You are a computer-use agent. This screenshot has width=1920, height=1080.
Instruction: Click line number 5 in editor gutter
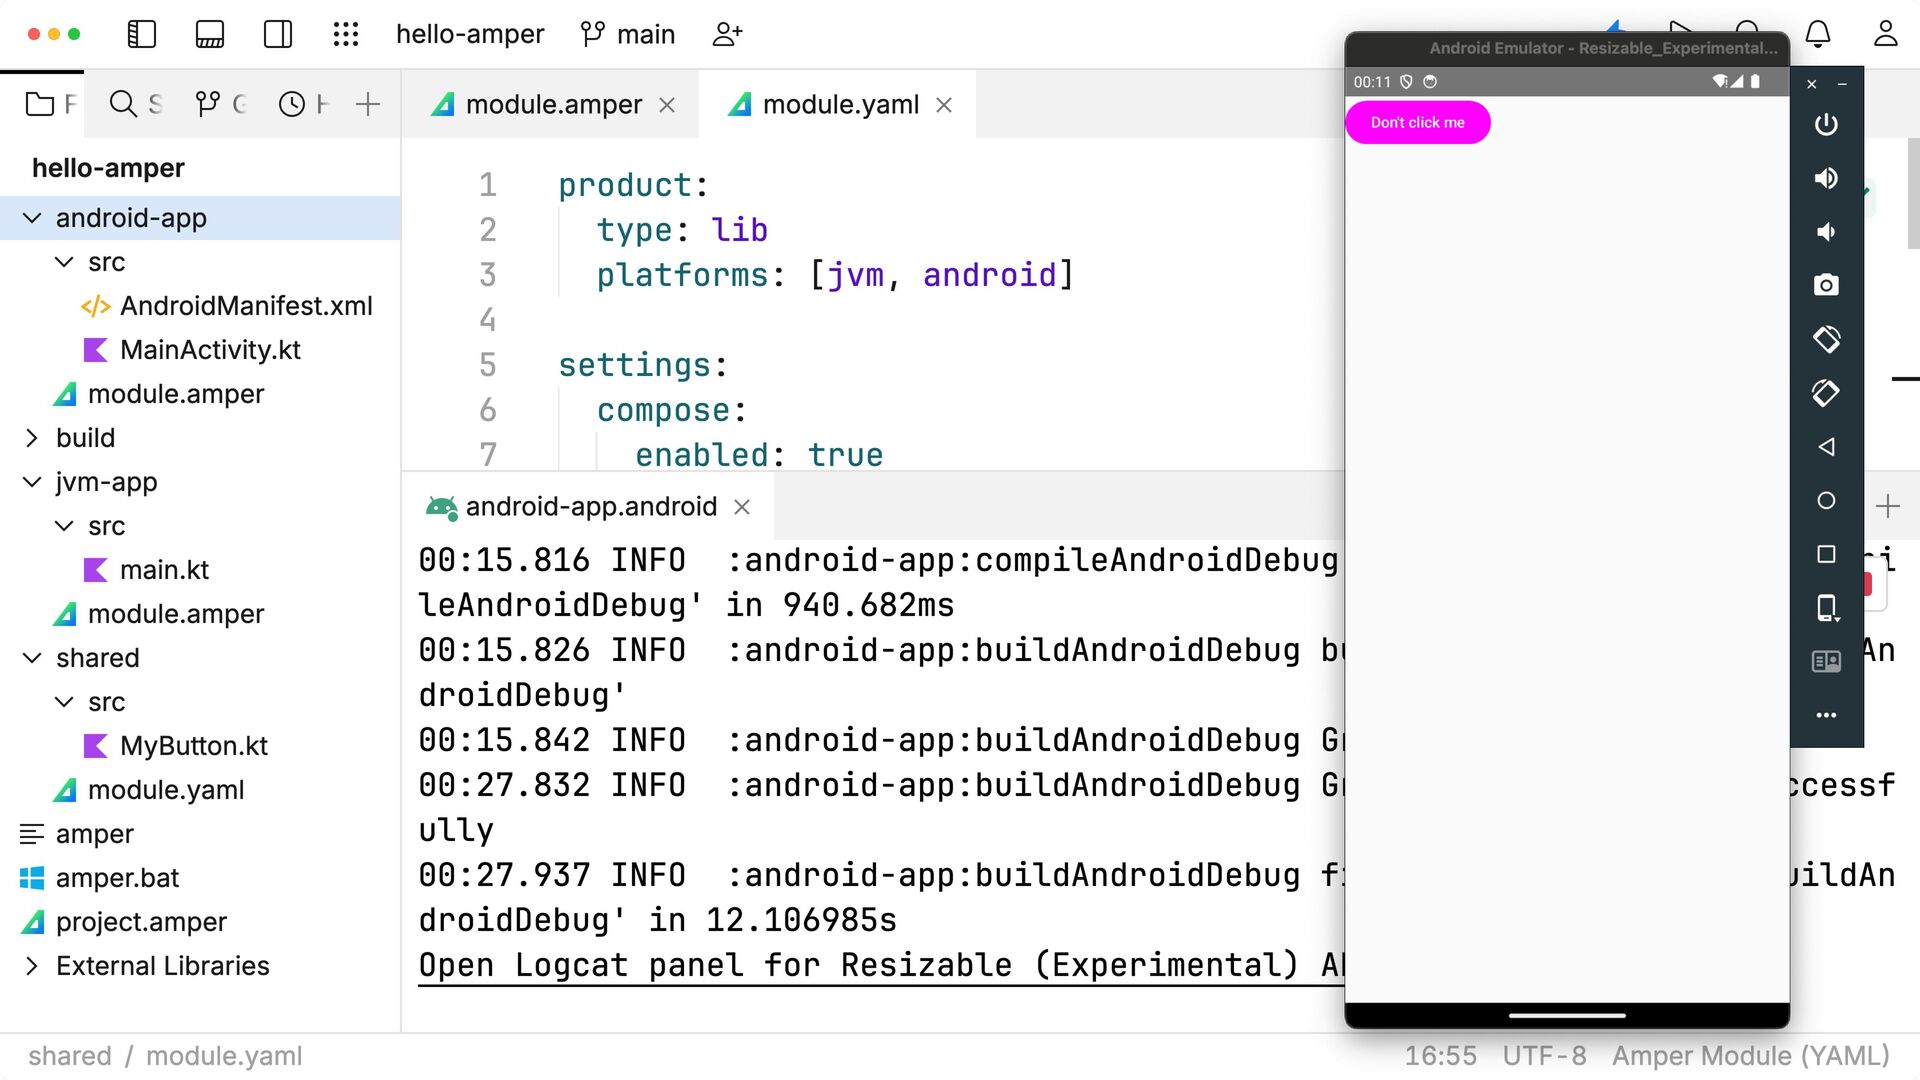click(487, 365)
